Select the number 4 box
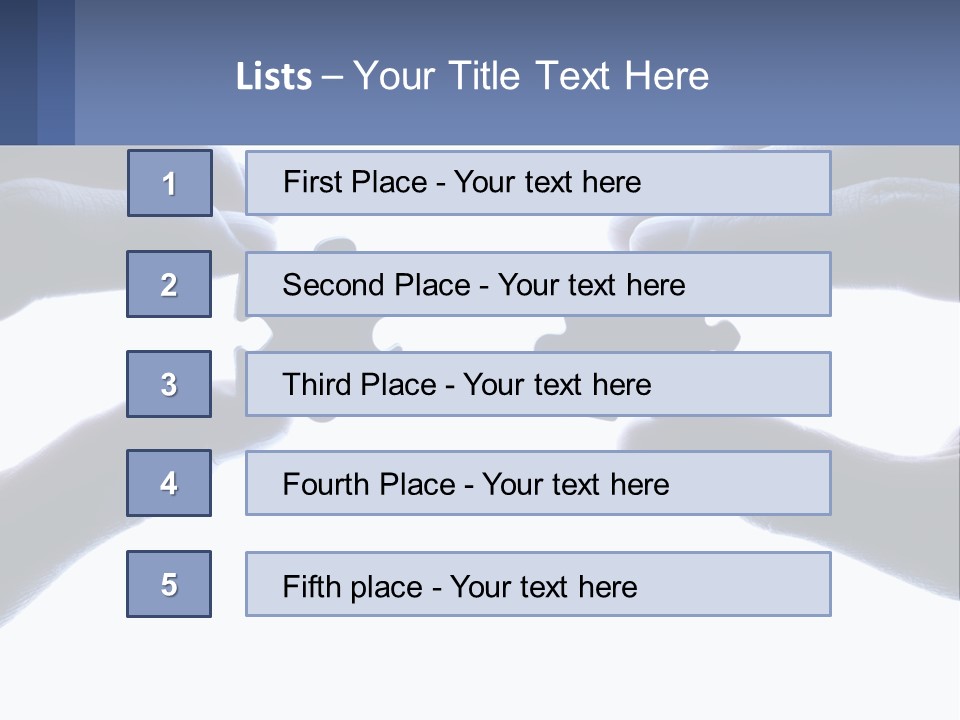The height and width of the screenshot is (720, 960). [169, 483]
